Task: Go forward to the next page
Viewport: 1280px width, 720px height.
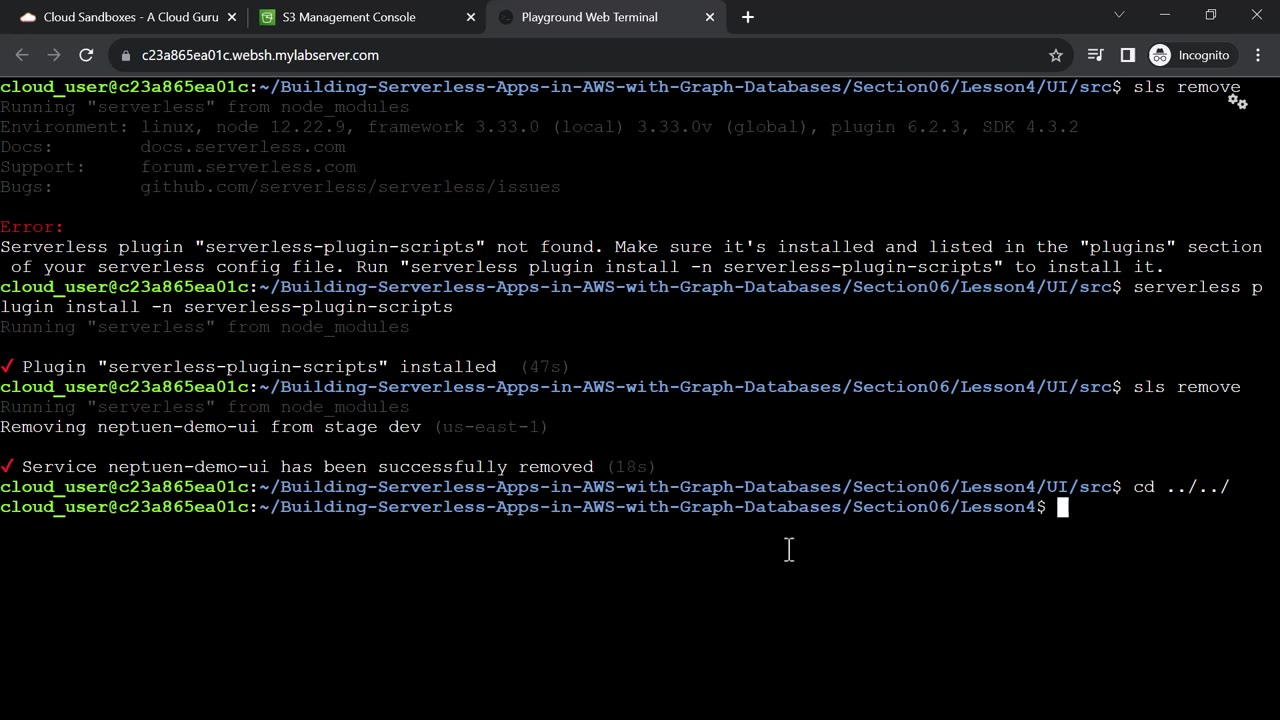Action: (54, 55)
